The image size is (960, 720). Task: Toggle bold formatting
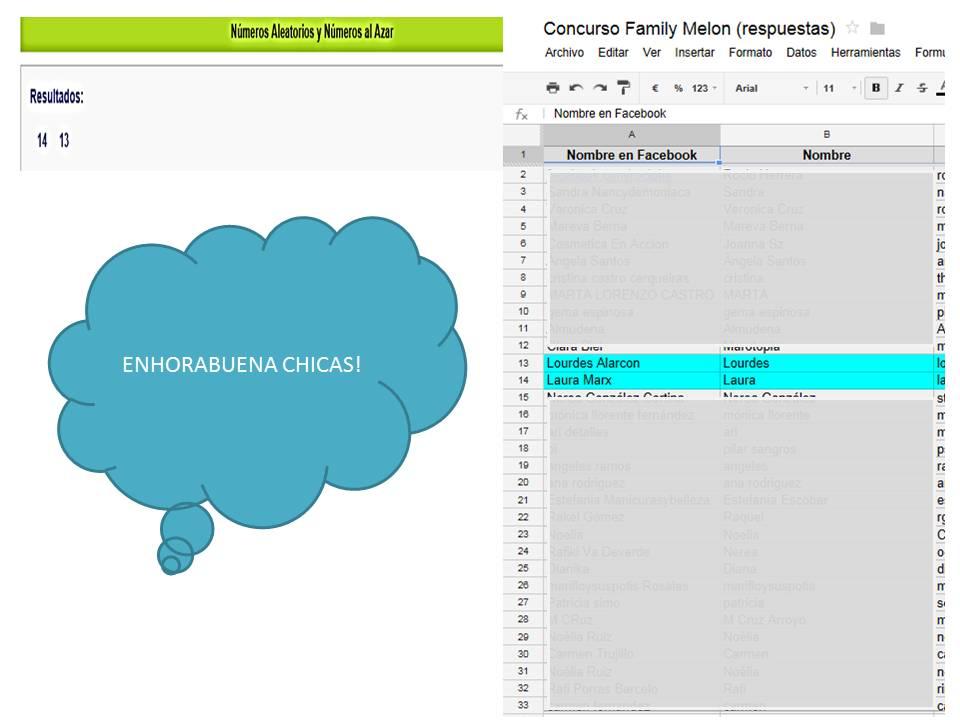876,88
